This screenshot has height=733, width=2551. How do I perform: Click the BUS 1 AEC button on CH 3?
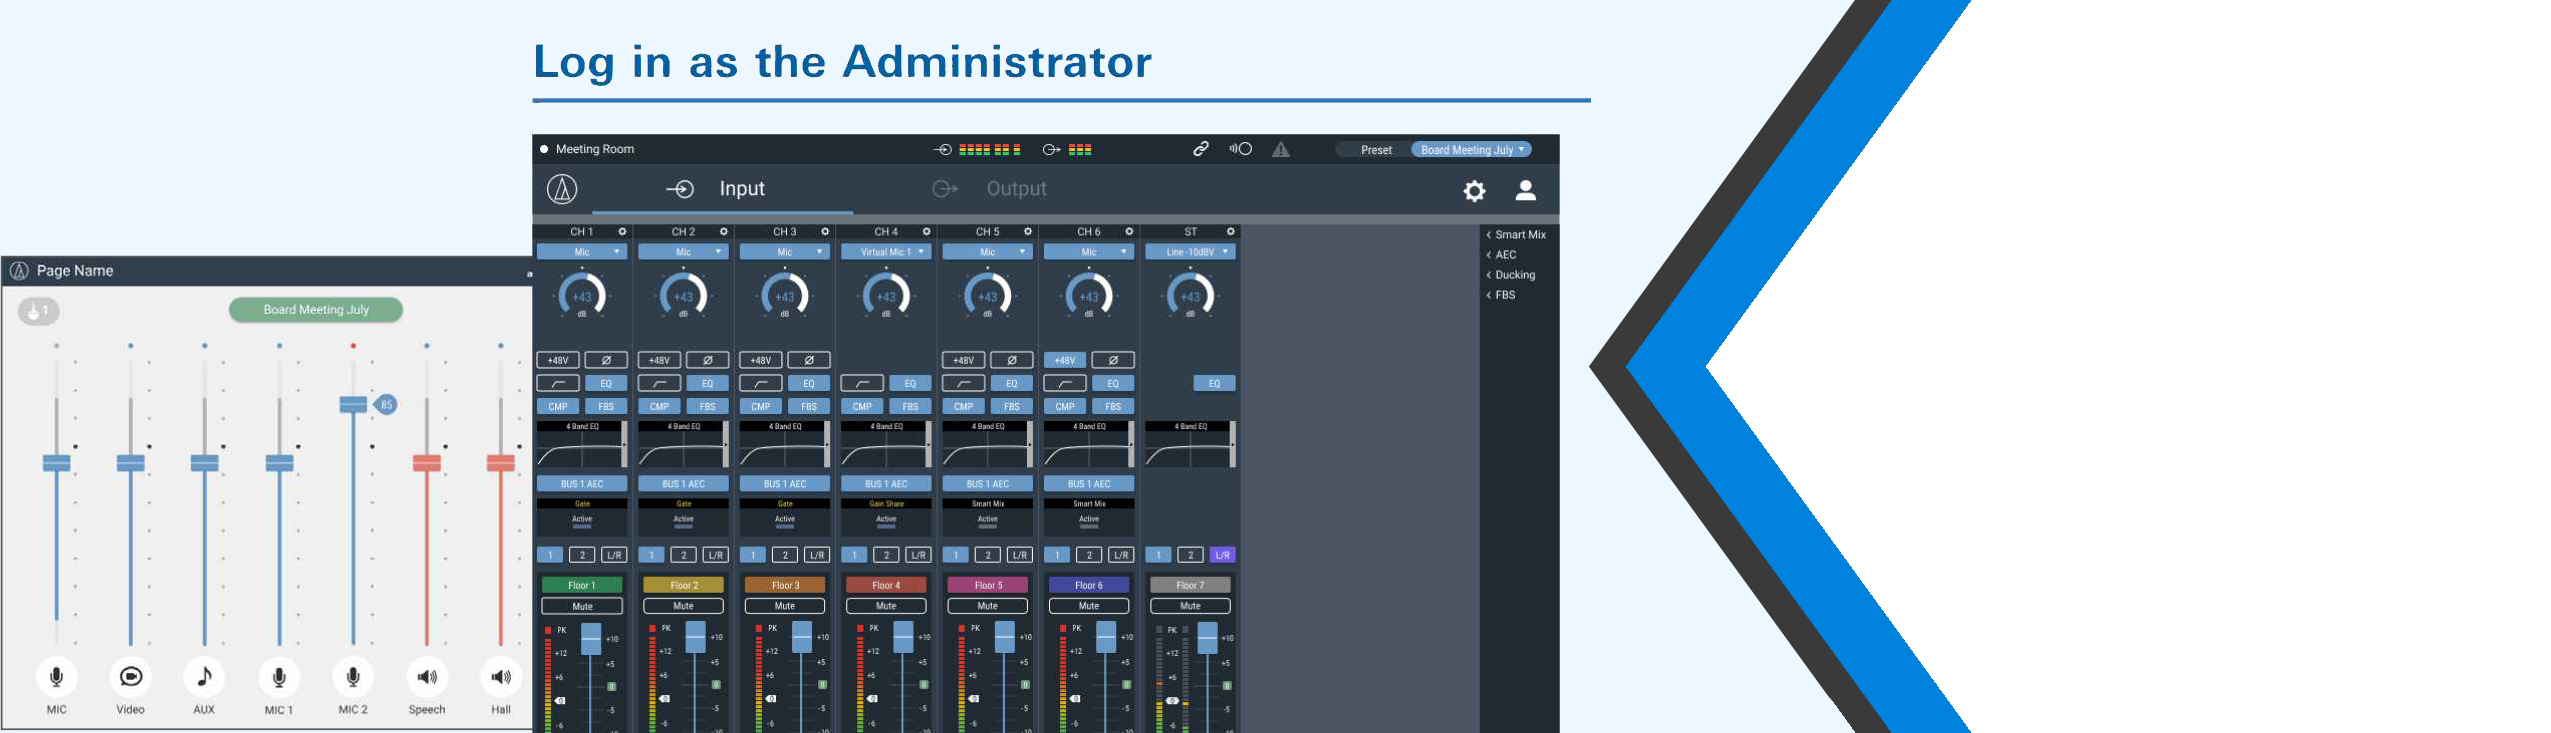click(785, 484)
